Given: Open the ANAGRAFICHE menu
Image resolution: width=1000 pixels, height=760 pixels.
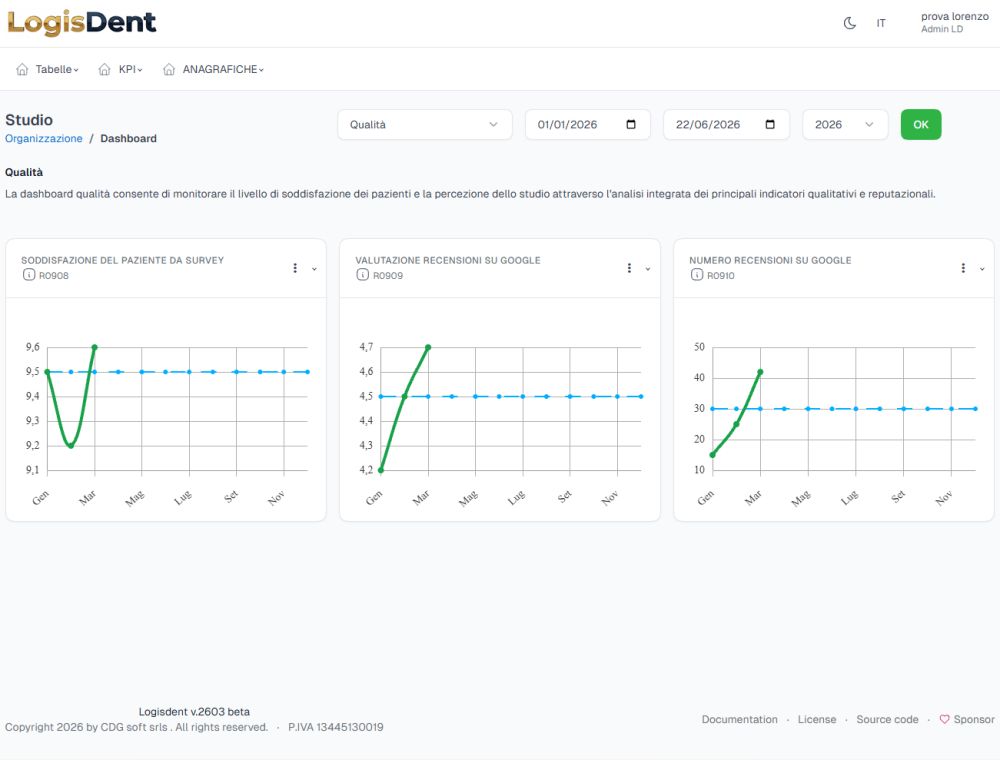Looking at the screenshot, I should 223,69.
